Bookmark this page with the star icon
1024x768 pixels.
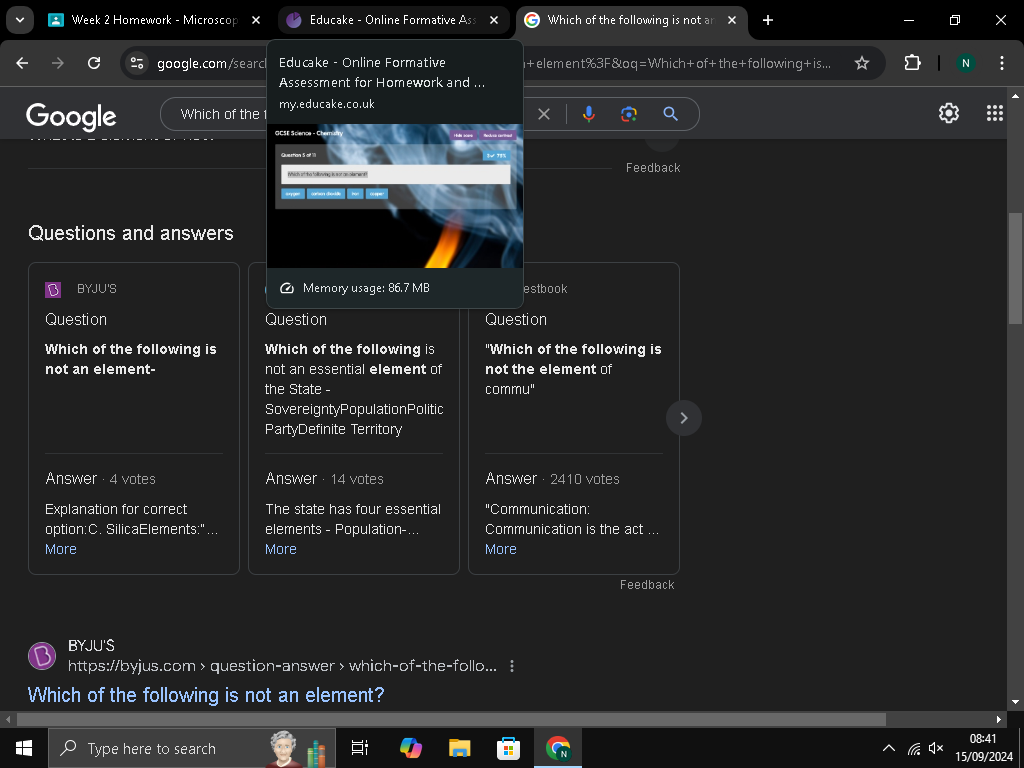click(x=862, y=63)
